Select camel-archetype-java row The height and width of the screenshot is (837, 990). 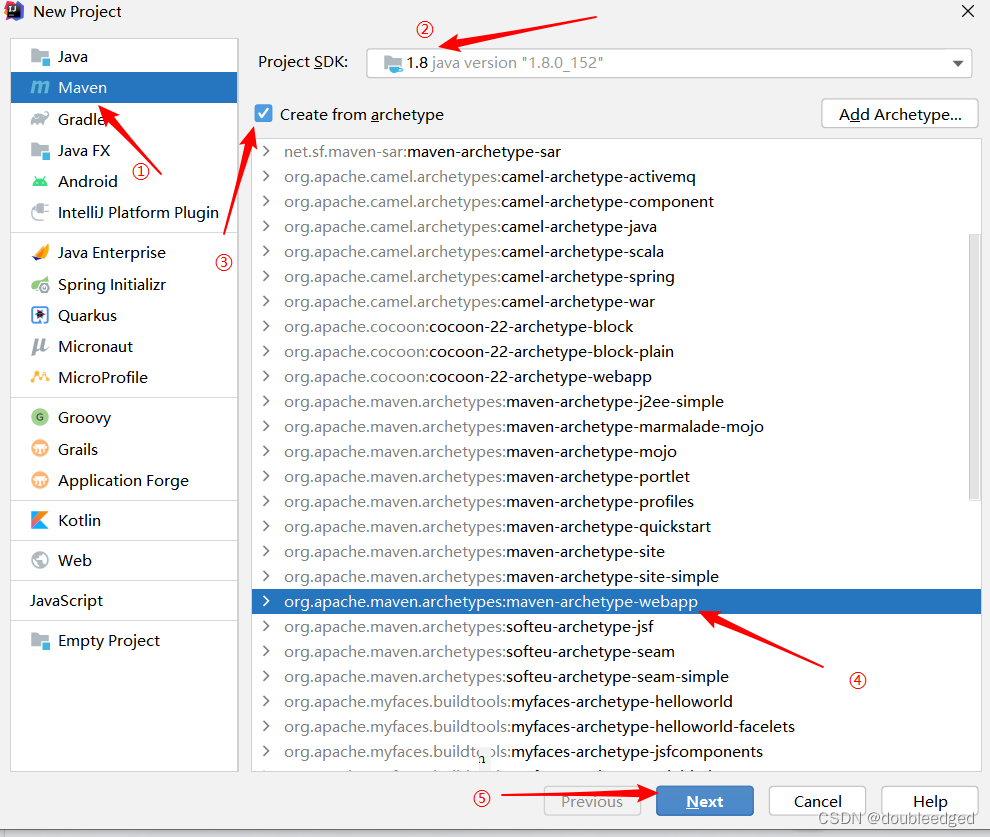coord(616,227)
